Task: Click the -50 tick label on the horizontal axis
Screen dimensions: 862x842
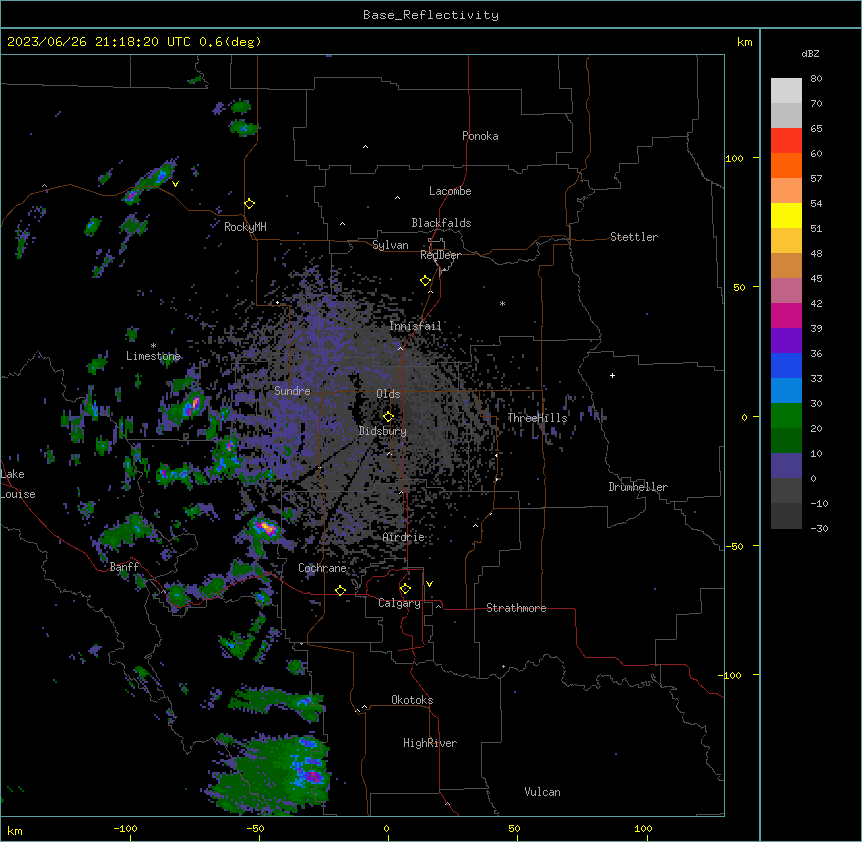Action: [x=255, y=828]
